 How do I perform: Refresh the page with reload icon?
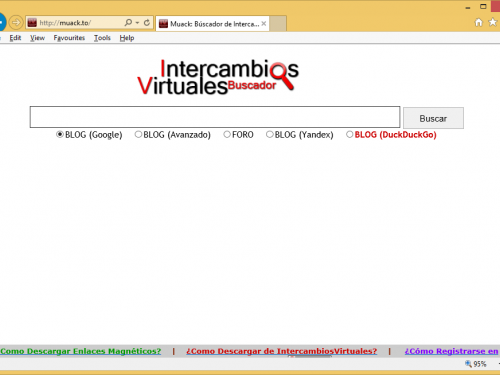147,23
